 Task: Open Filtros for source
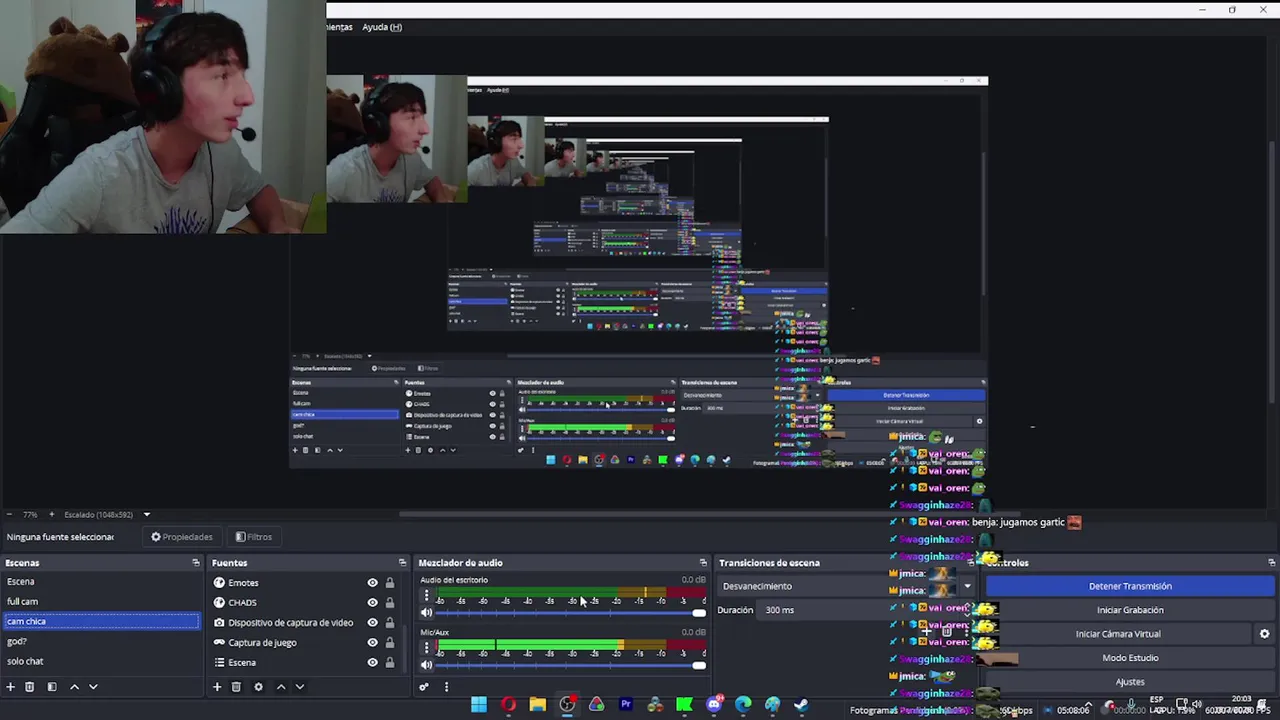click(254, 537)
